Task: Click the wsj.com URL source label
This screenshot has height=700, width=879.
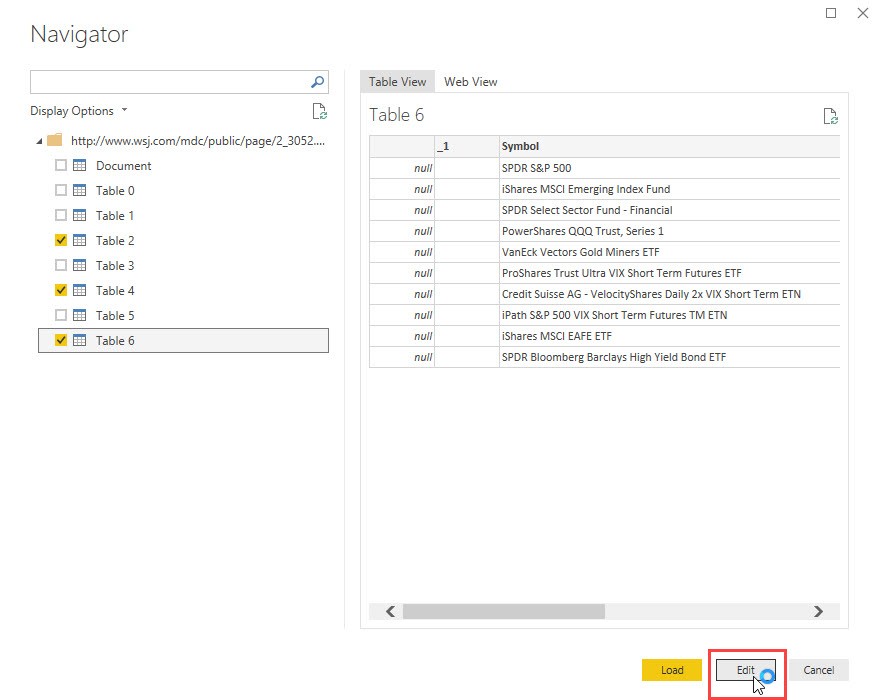Action: [198, 141]
